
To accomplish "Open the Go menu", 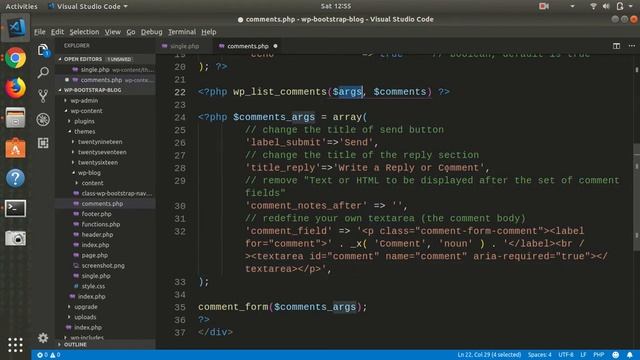I will [x=131, y=32].
